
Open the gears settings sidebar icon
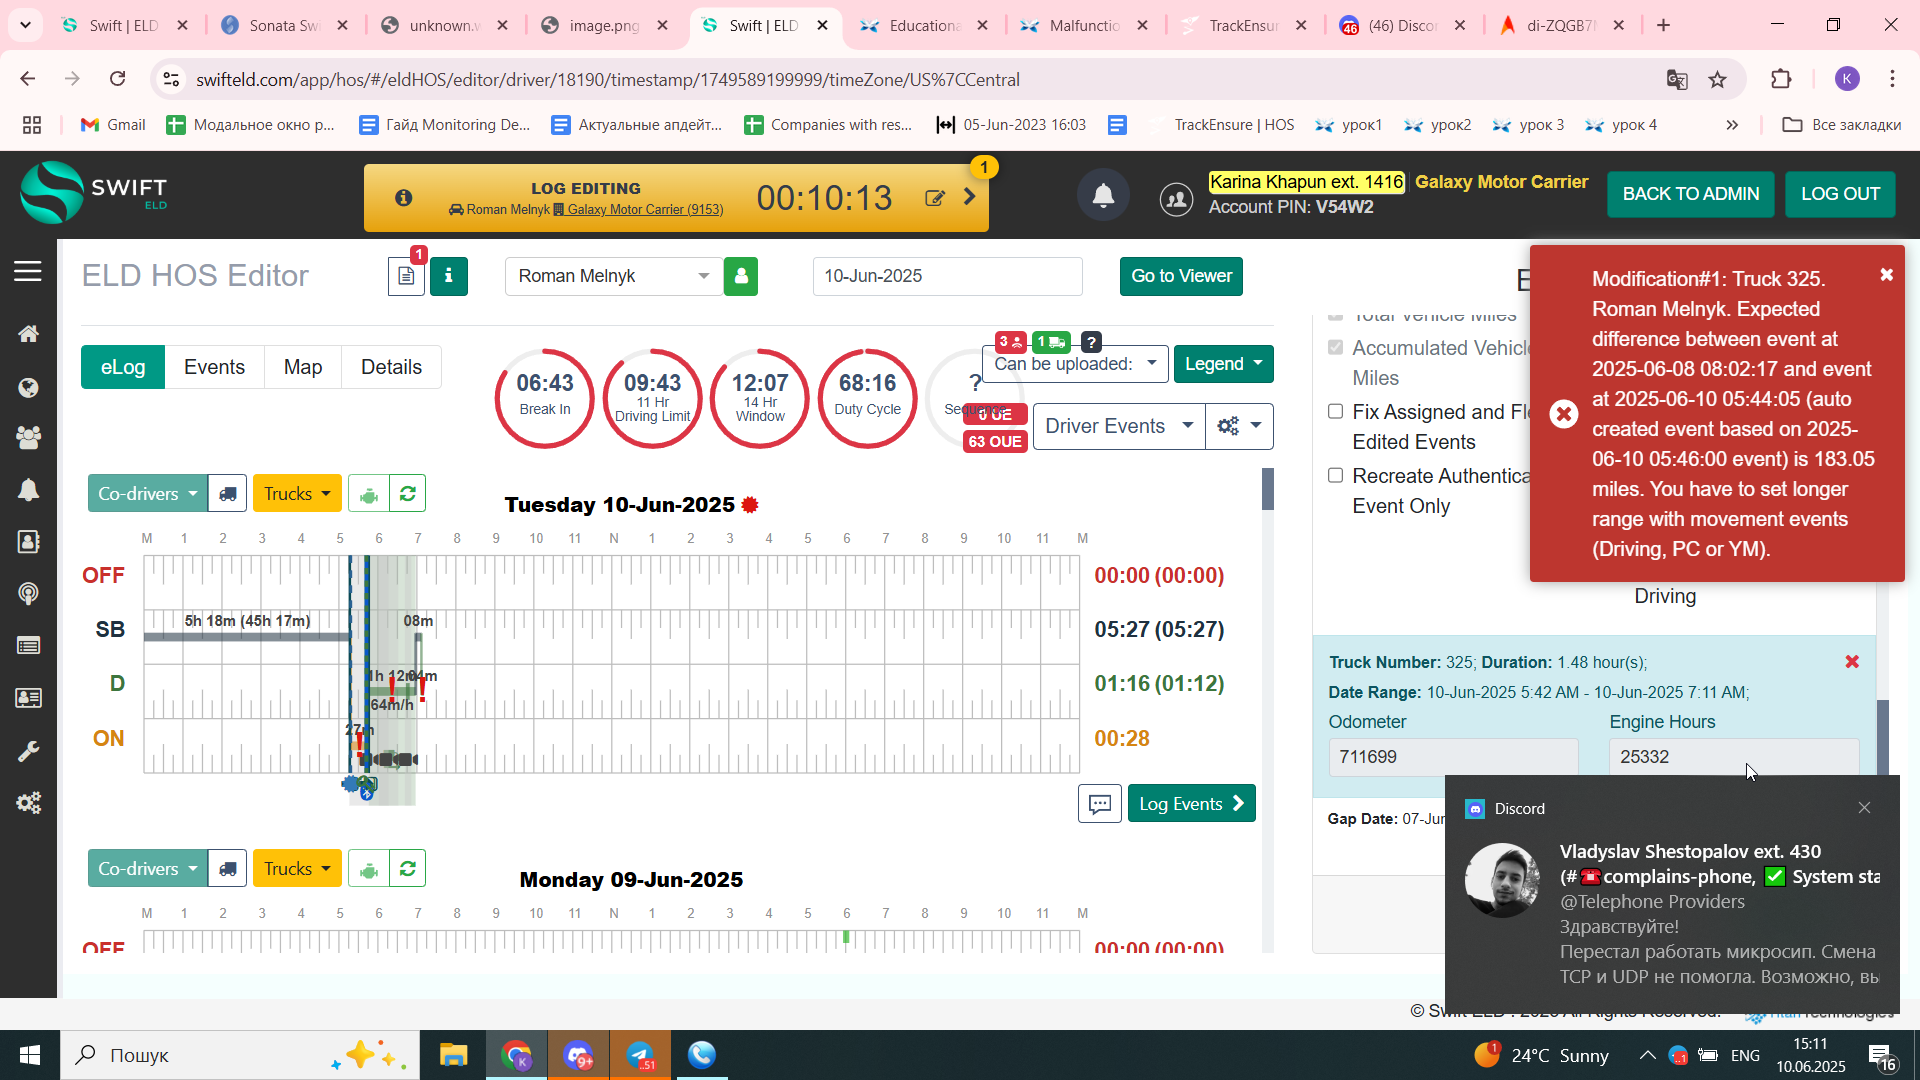tap(28, 803)
